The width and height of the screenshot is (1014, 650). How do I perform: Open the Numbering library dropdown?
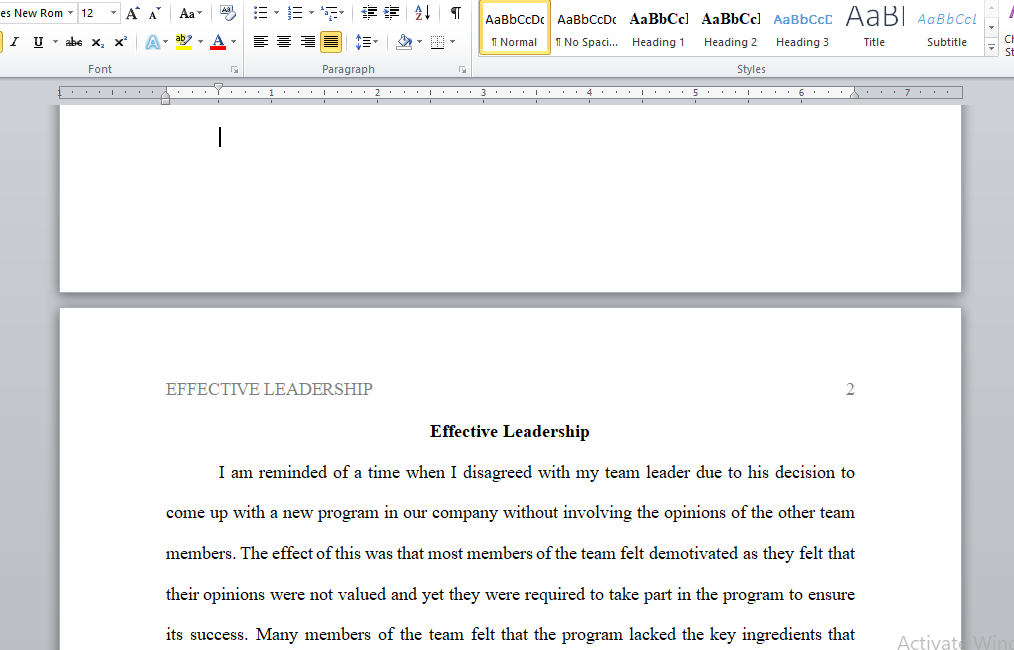[311, 13]
